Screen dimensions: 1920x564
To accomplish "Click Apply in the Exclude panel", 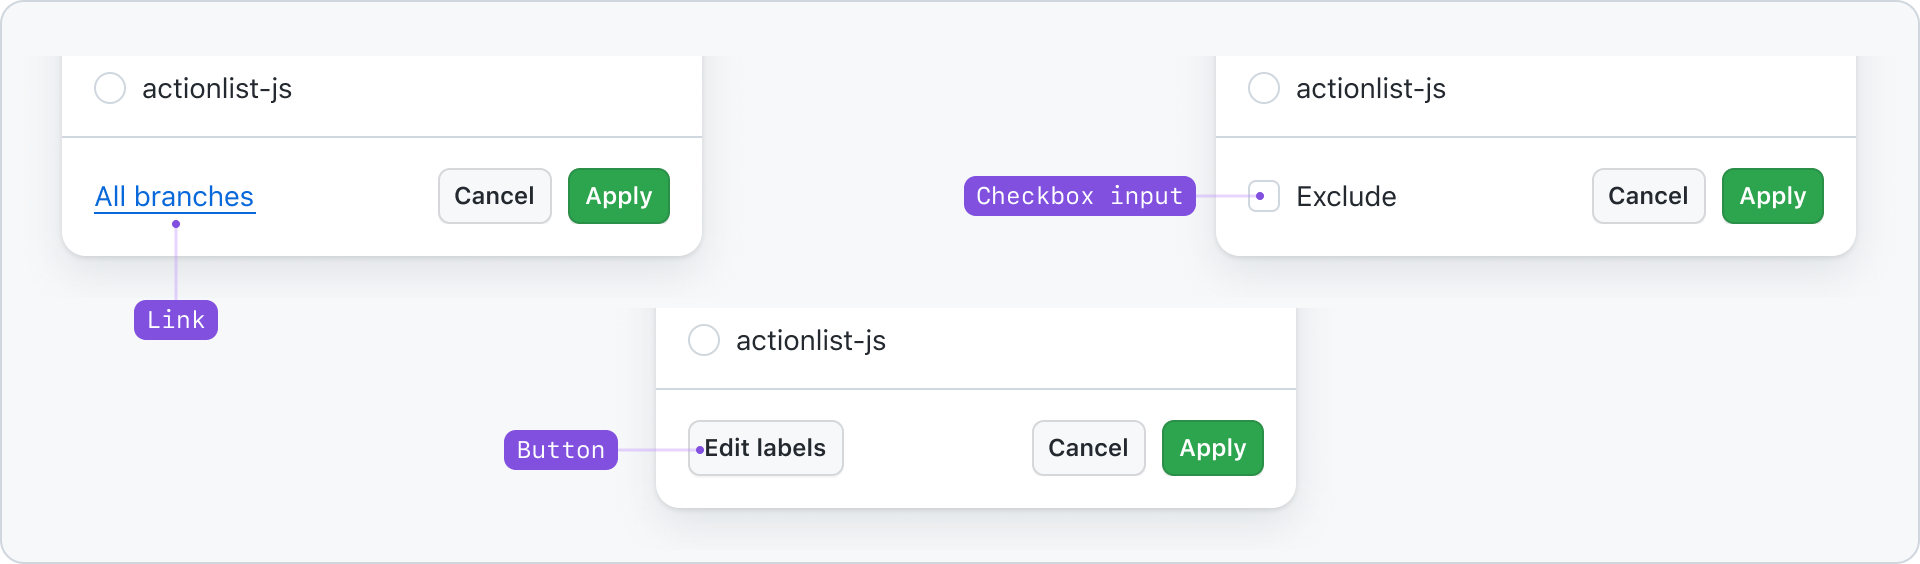I will (1773, 196).
